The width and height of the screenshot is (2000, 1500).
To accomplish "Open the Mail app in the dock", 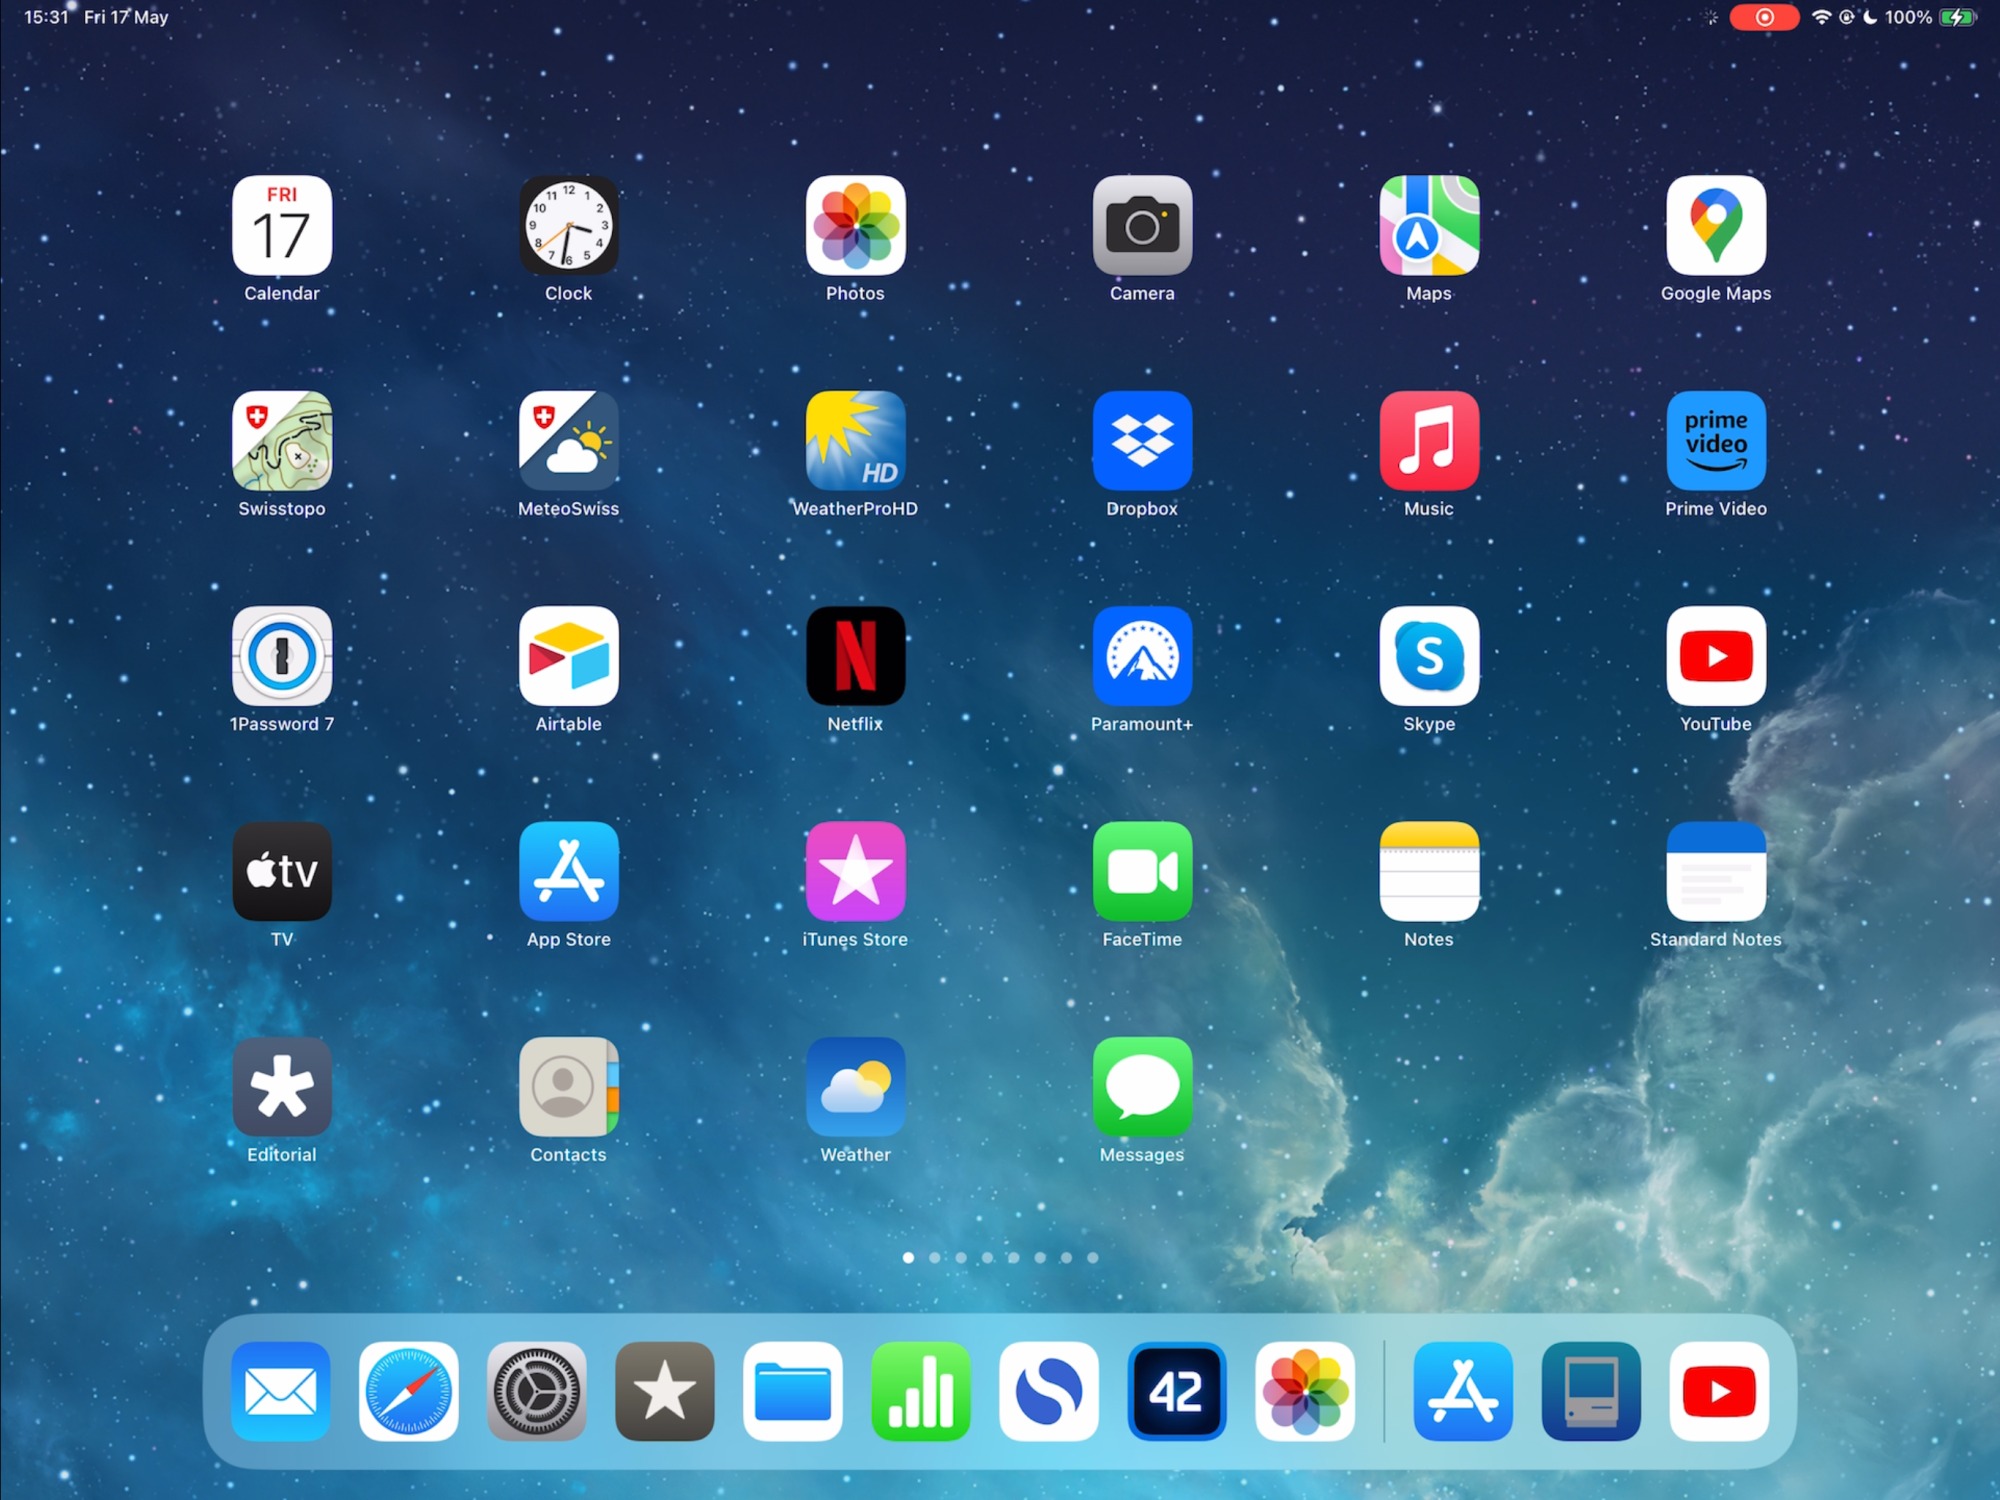I will click(x=281, y=1391).
